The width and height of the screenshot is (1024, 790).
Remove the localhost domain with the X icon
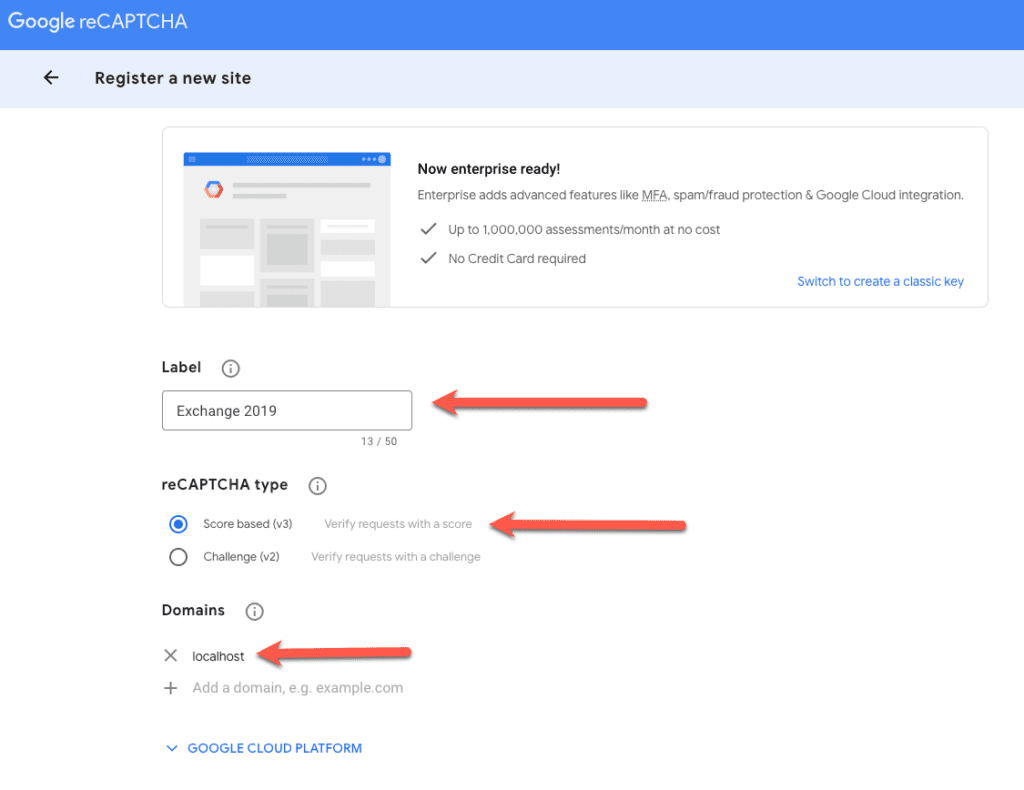(170, 655)
